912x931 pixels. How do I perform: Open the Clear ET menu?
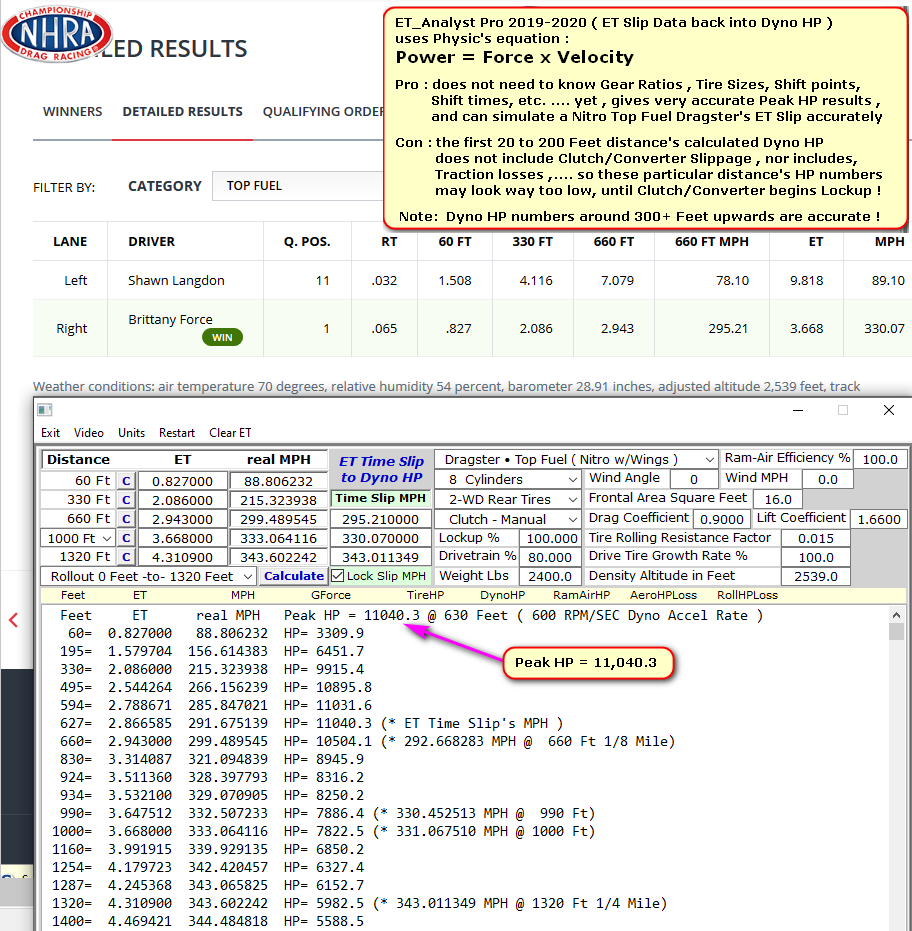coord(230,433)
